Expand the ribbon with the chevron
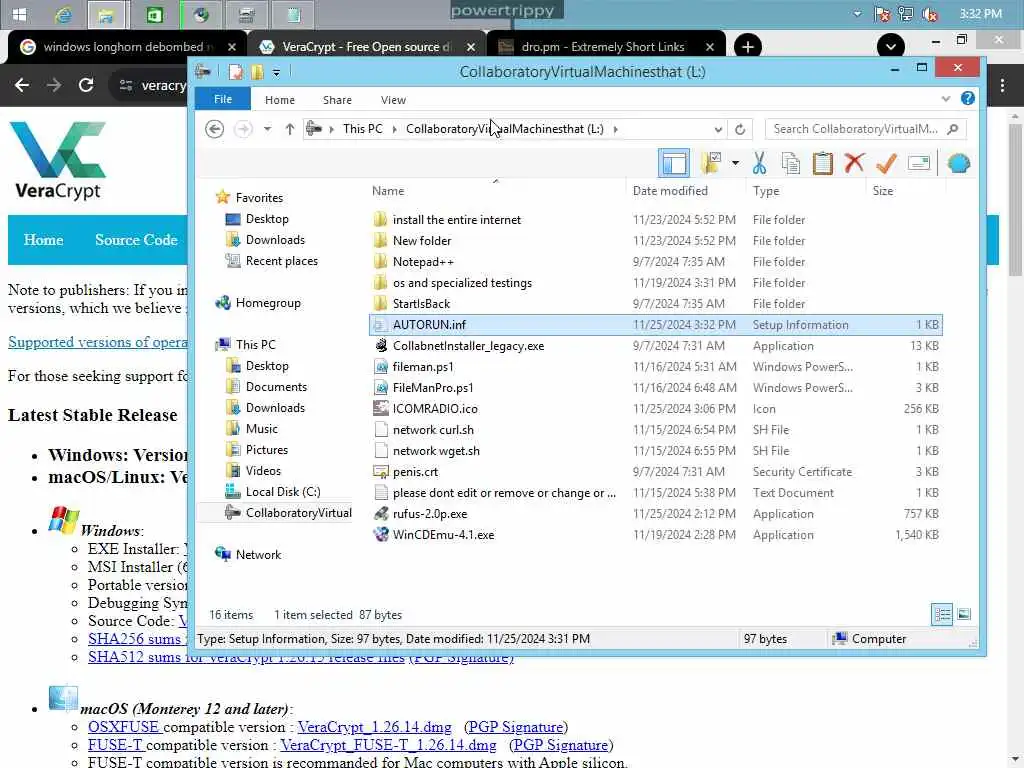1024x768 pixels. (946, 99)
